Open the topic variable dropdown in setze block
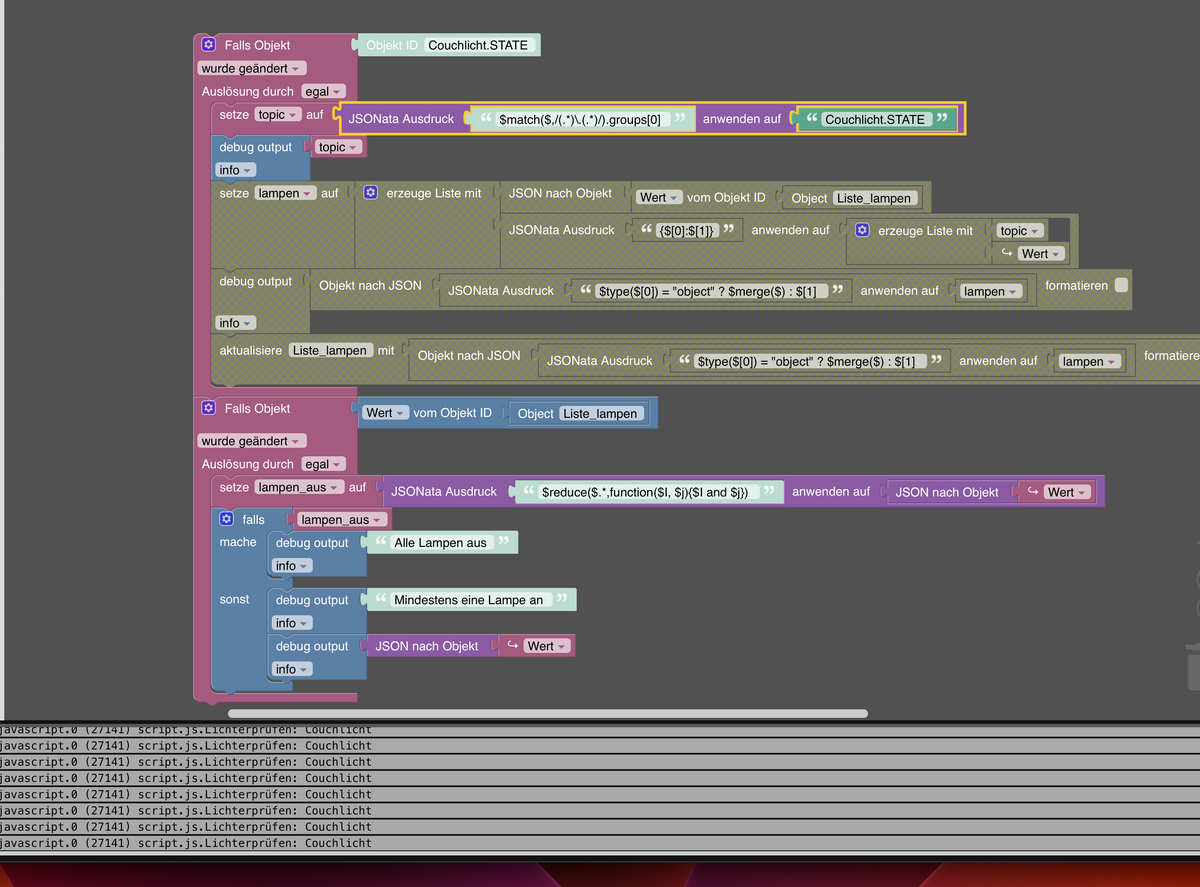 278,115
